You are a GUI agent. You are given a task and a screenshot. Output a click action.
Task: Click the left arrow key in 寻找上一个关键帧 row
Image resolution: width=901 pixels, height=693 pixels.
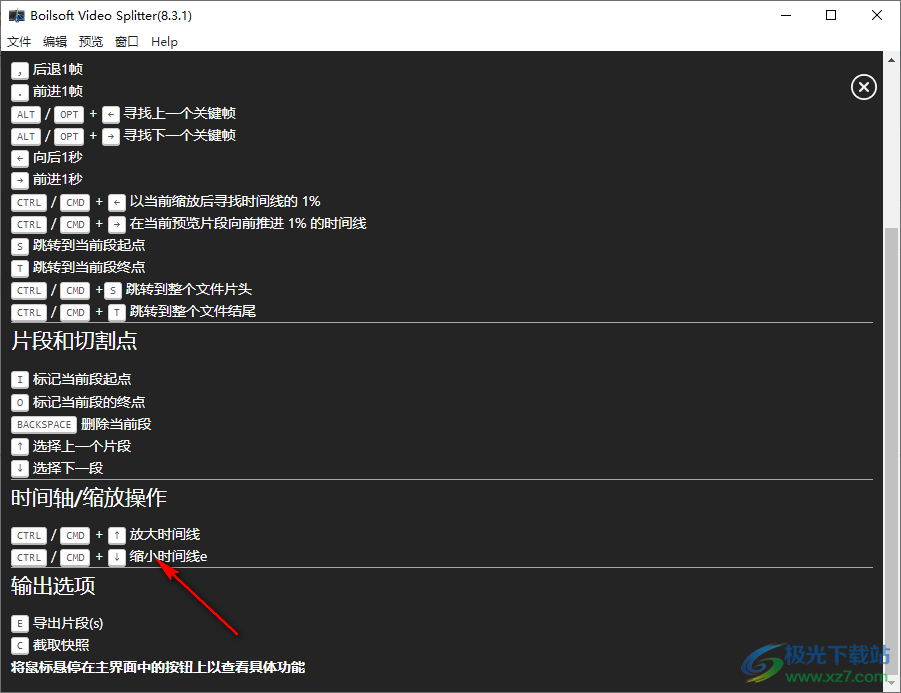pos(111,114)
